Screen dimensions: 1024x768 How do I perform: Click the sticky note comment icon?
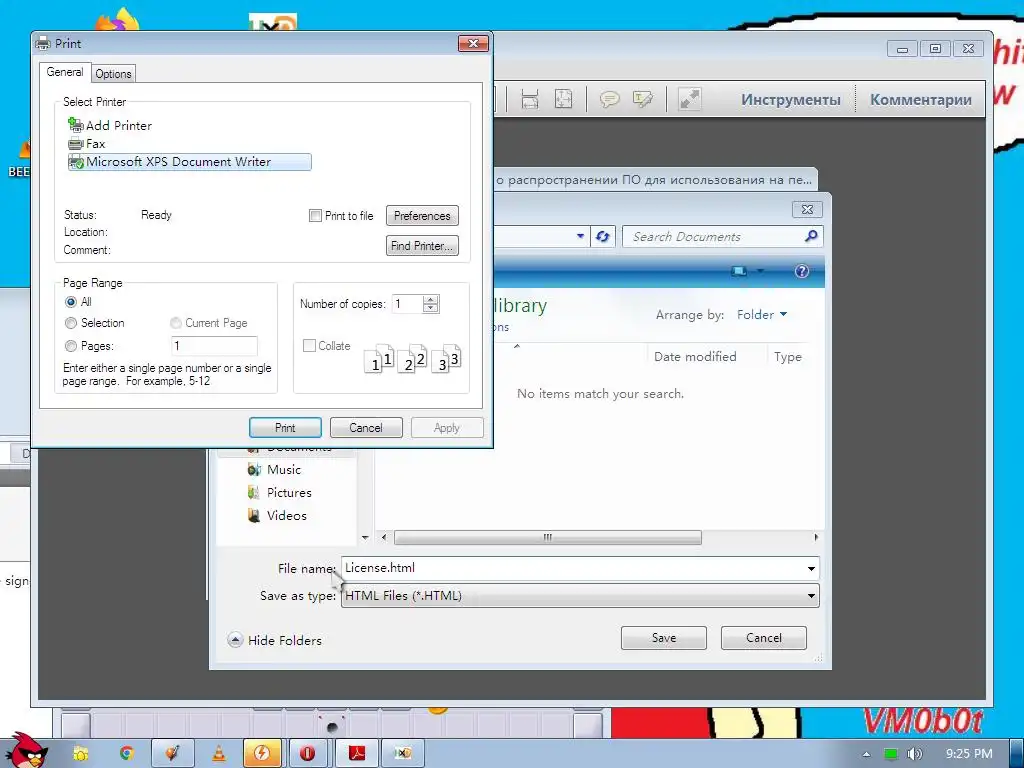click(609, 99)
